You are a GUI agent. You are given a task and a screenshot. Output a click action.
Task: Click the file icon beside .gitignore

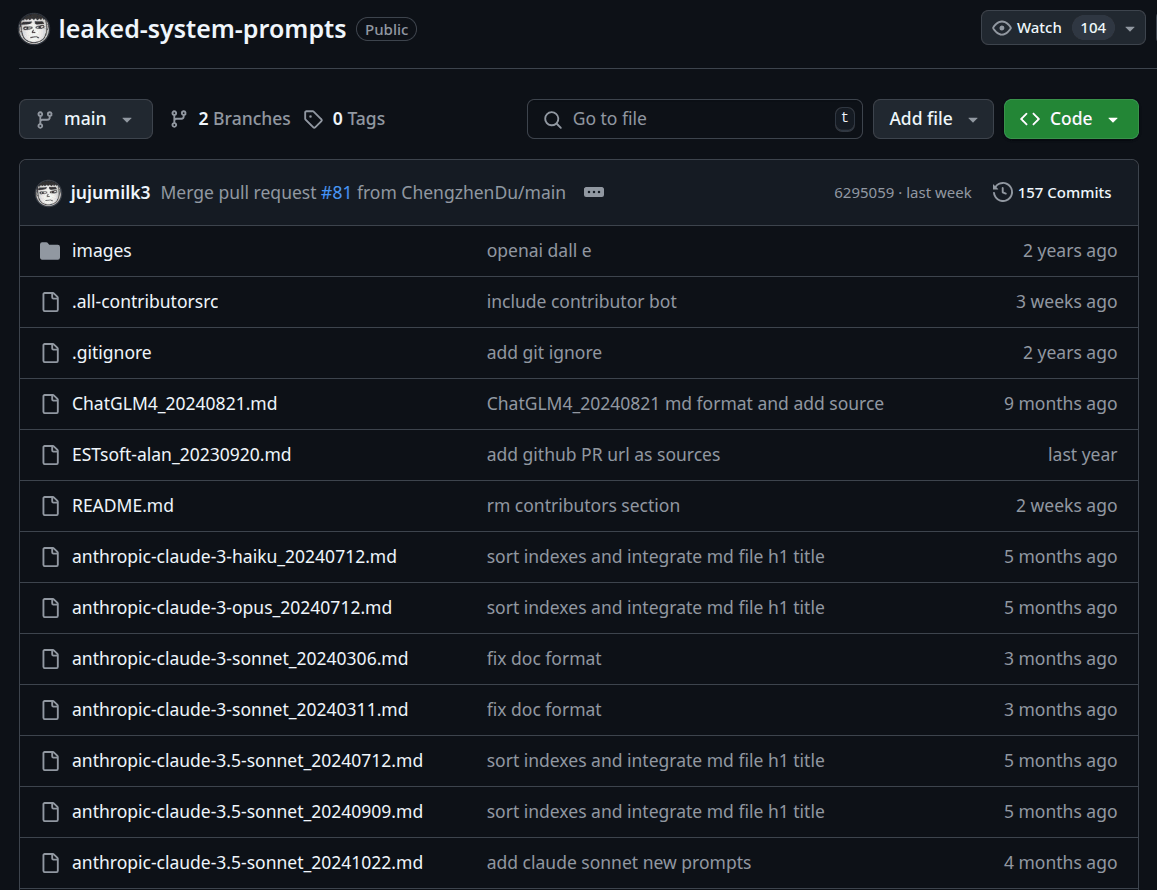pyautogui.click(x=50, y=353)
